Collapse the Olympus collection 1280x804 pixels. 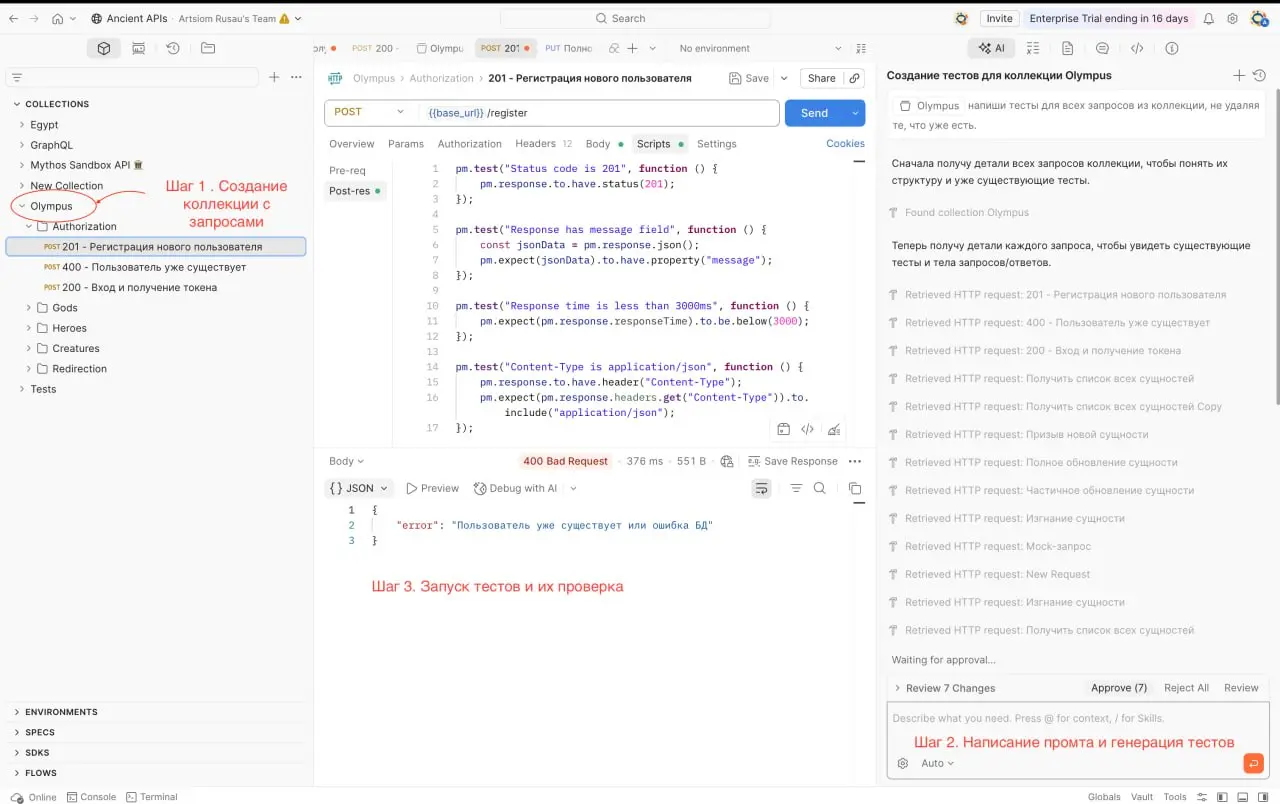[22, 206]
